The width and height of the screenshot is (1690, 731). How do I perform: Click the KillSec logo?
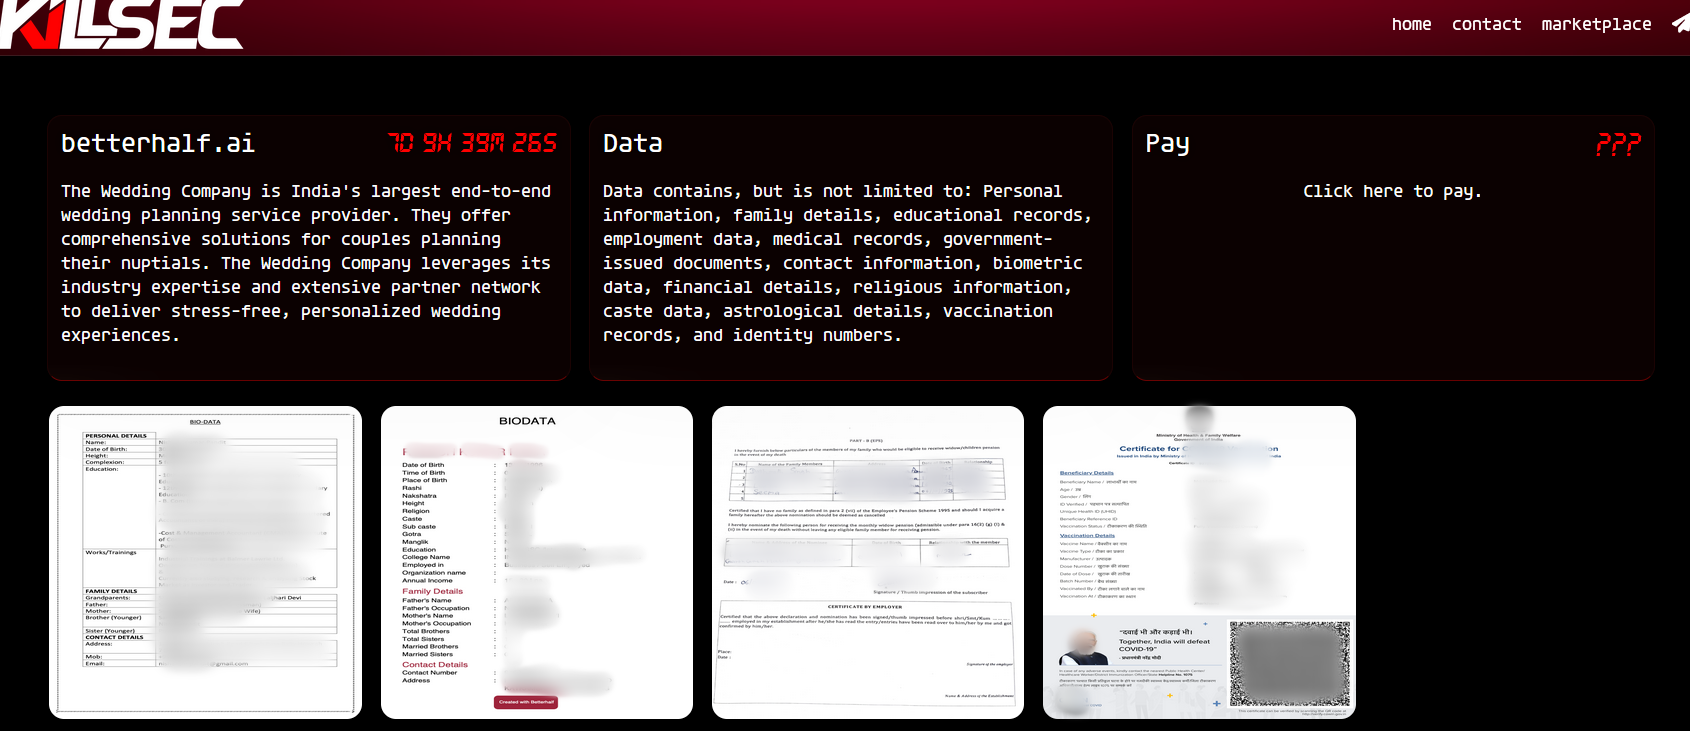point(121,24)
